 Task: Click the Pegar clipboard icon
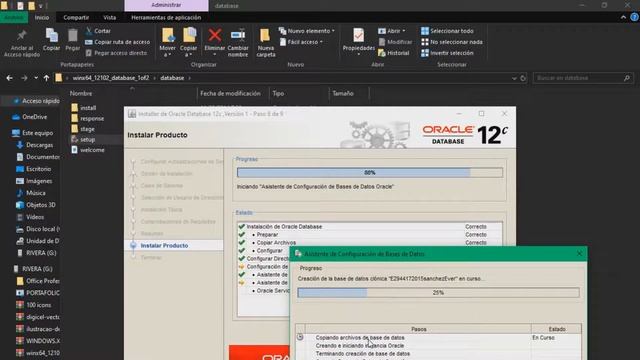[x=73, y=36]
